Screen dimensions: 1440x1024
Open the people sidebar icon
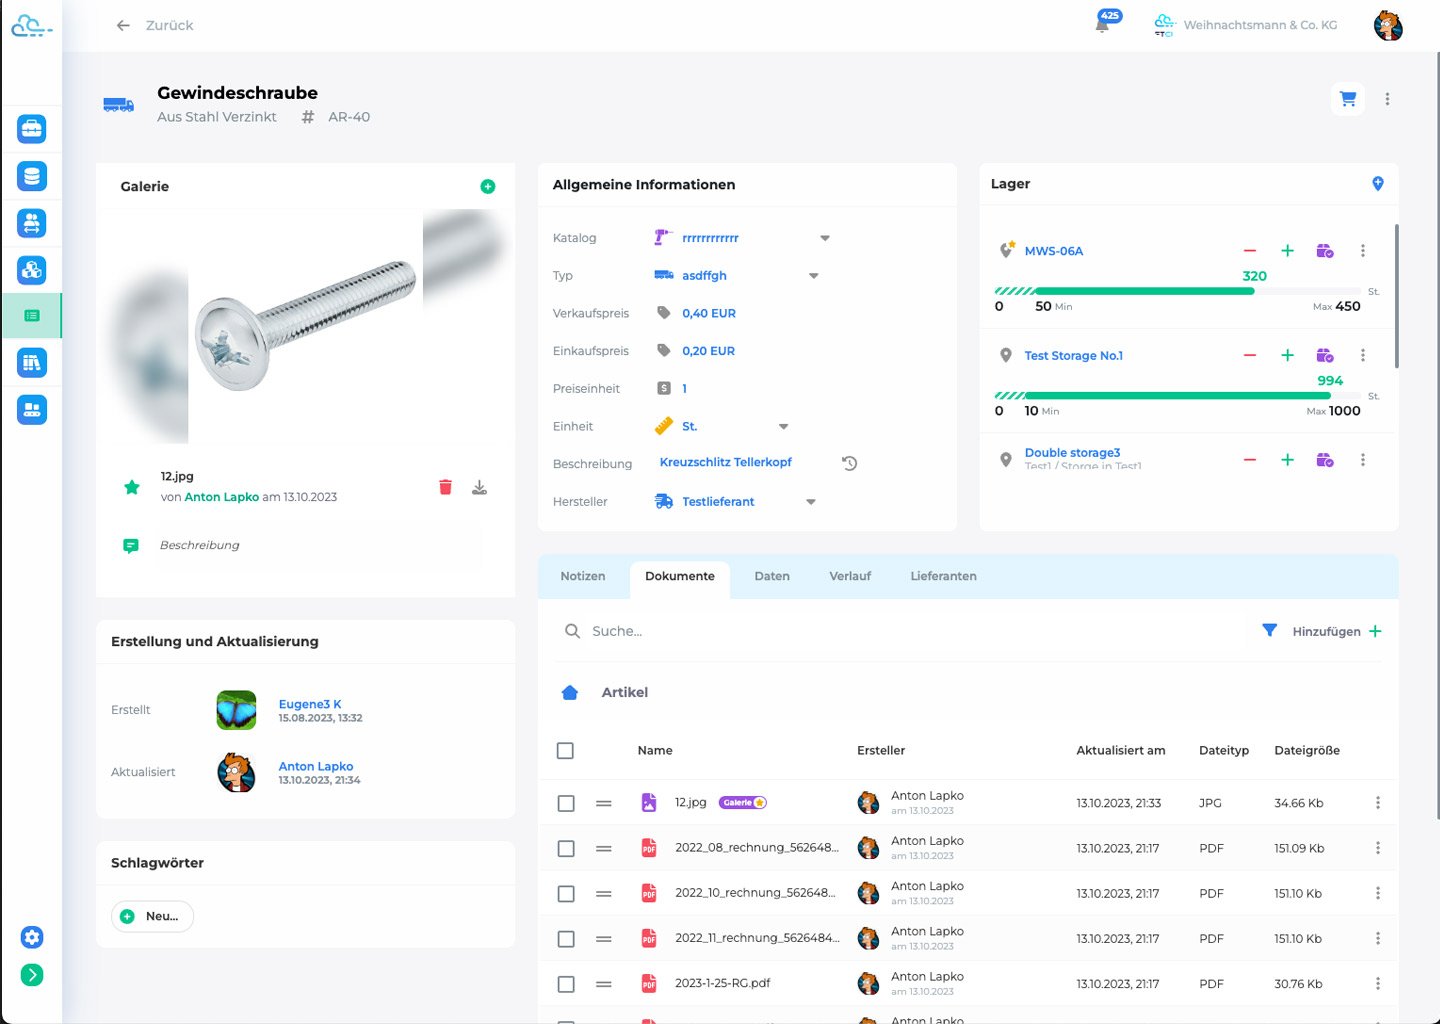coord(32,223)
